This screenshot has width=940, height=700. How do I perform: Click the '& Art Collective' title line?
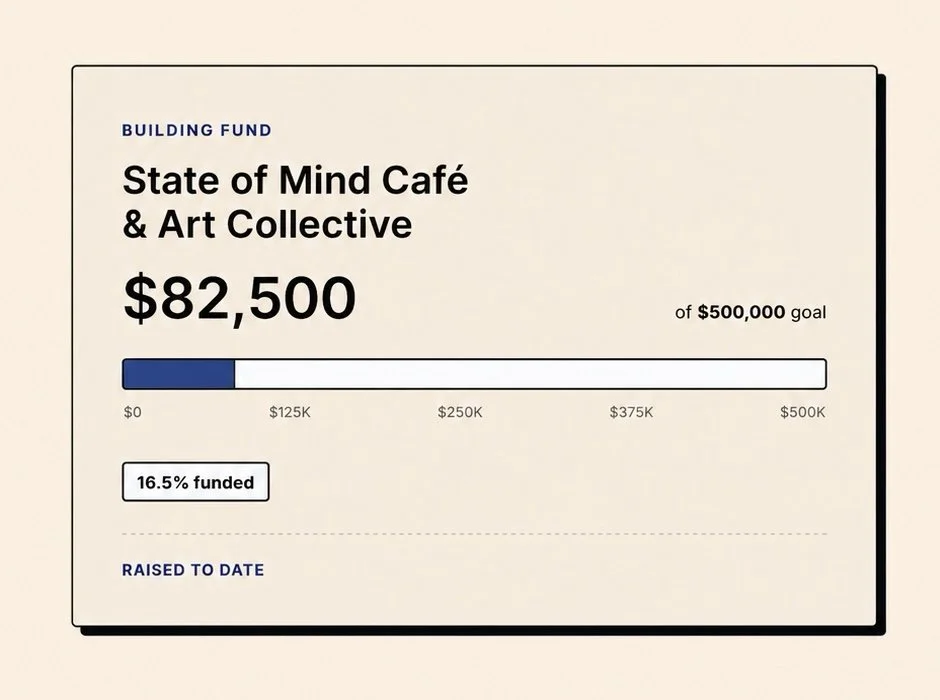(267, 225)
